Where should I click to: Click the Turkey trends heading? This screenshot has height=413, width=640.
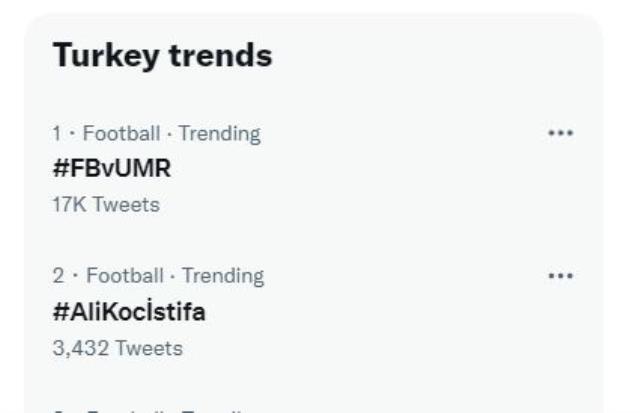pos(162,56)
